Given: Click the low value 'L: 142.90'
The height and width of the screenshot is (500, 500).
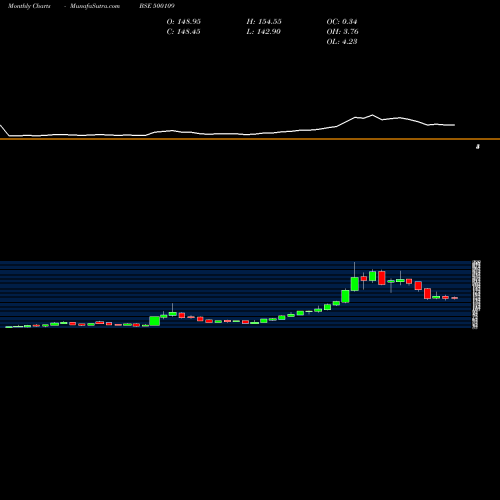Looking at the screenshot, I should pos(264,32).
